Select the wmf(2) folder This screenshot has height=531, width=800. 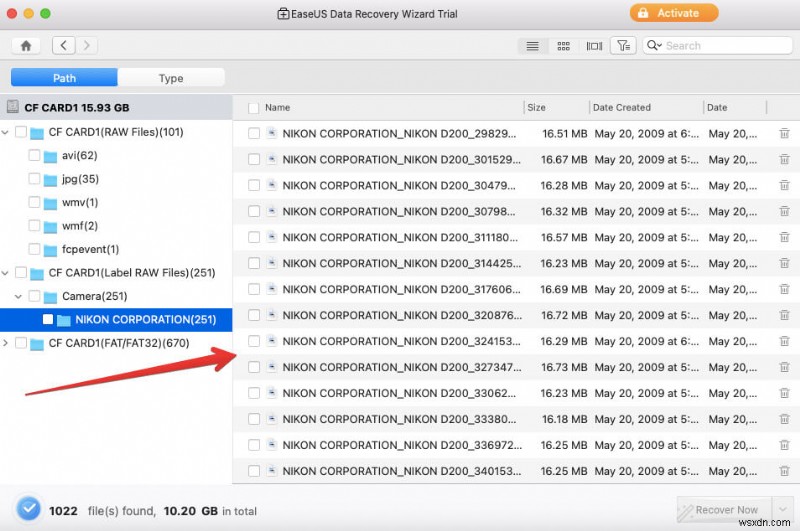(80, 226)
